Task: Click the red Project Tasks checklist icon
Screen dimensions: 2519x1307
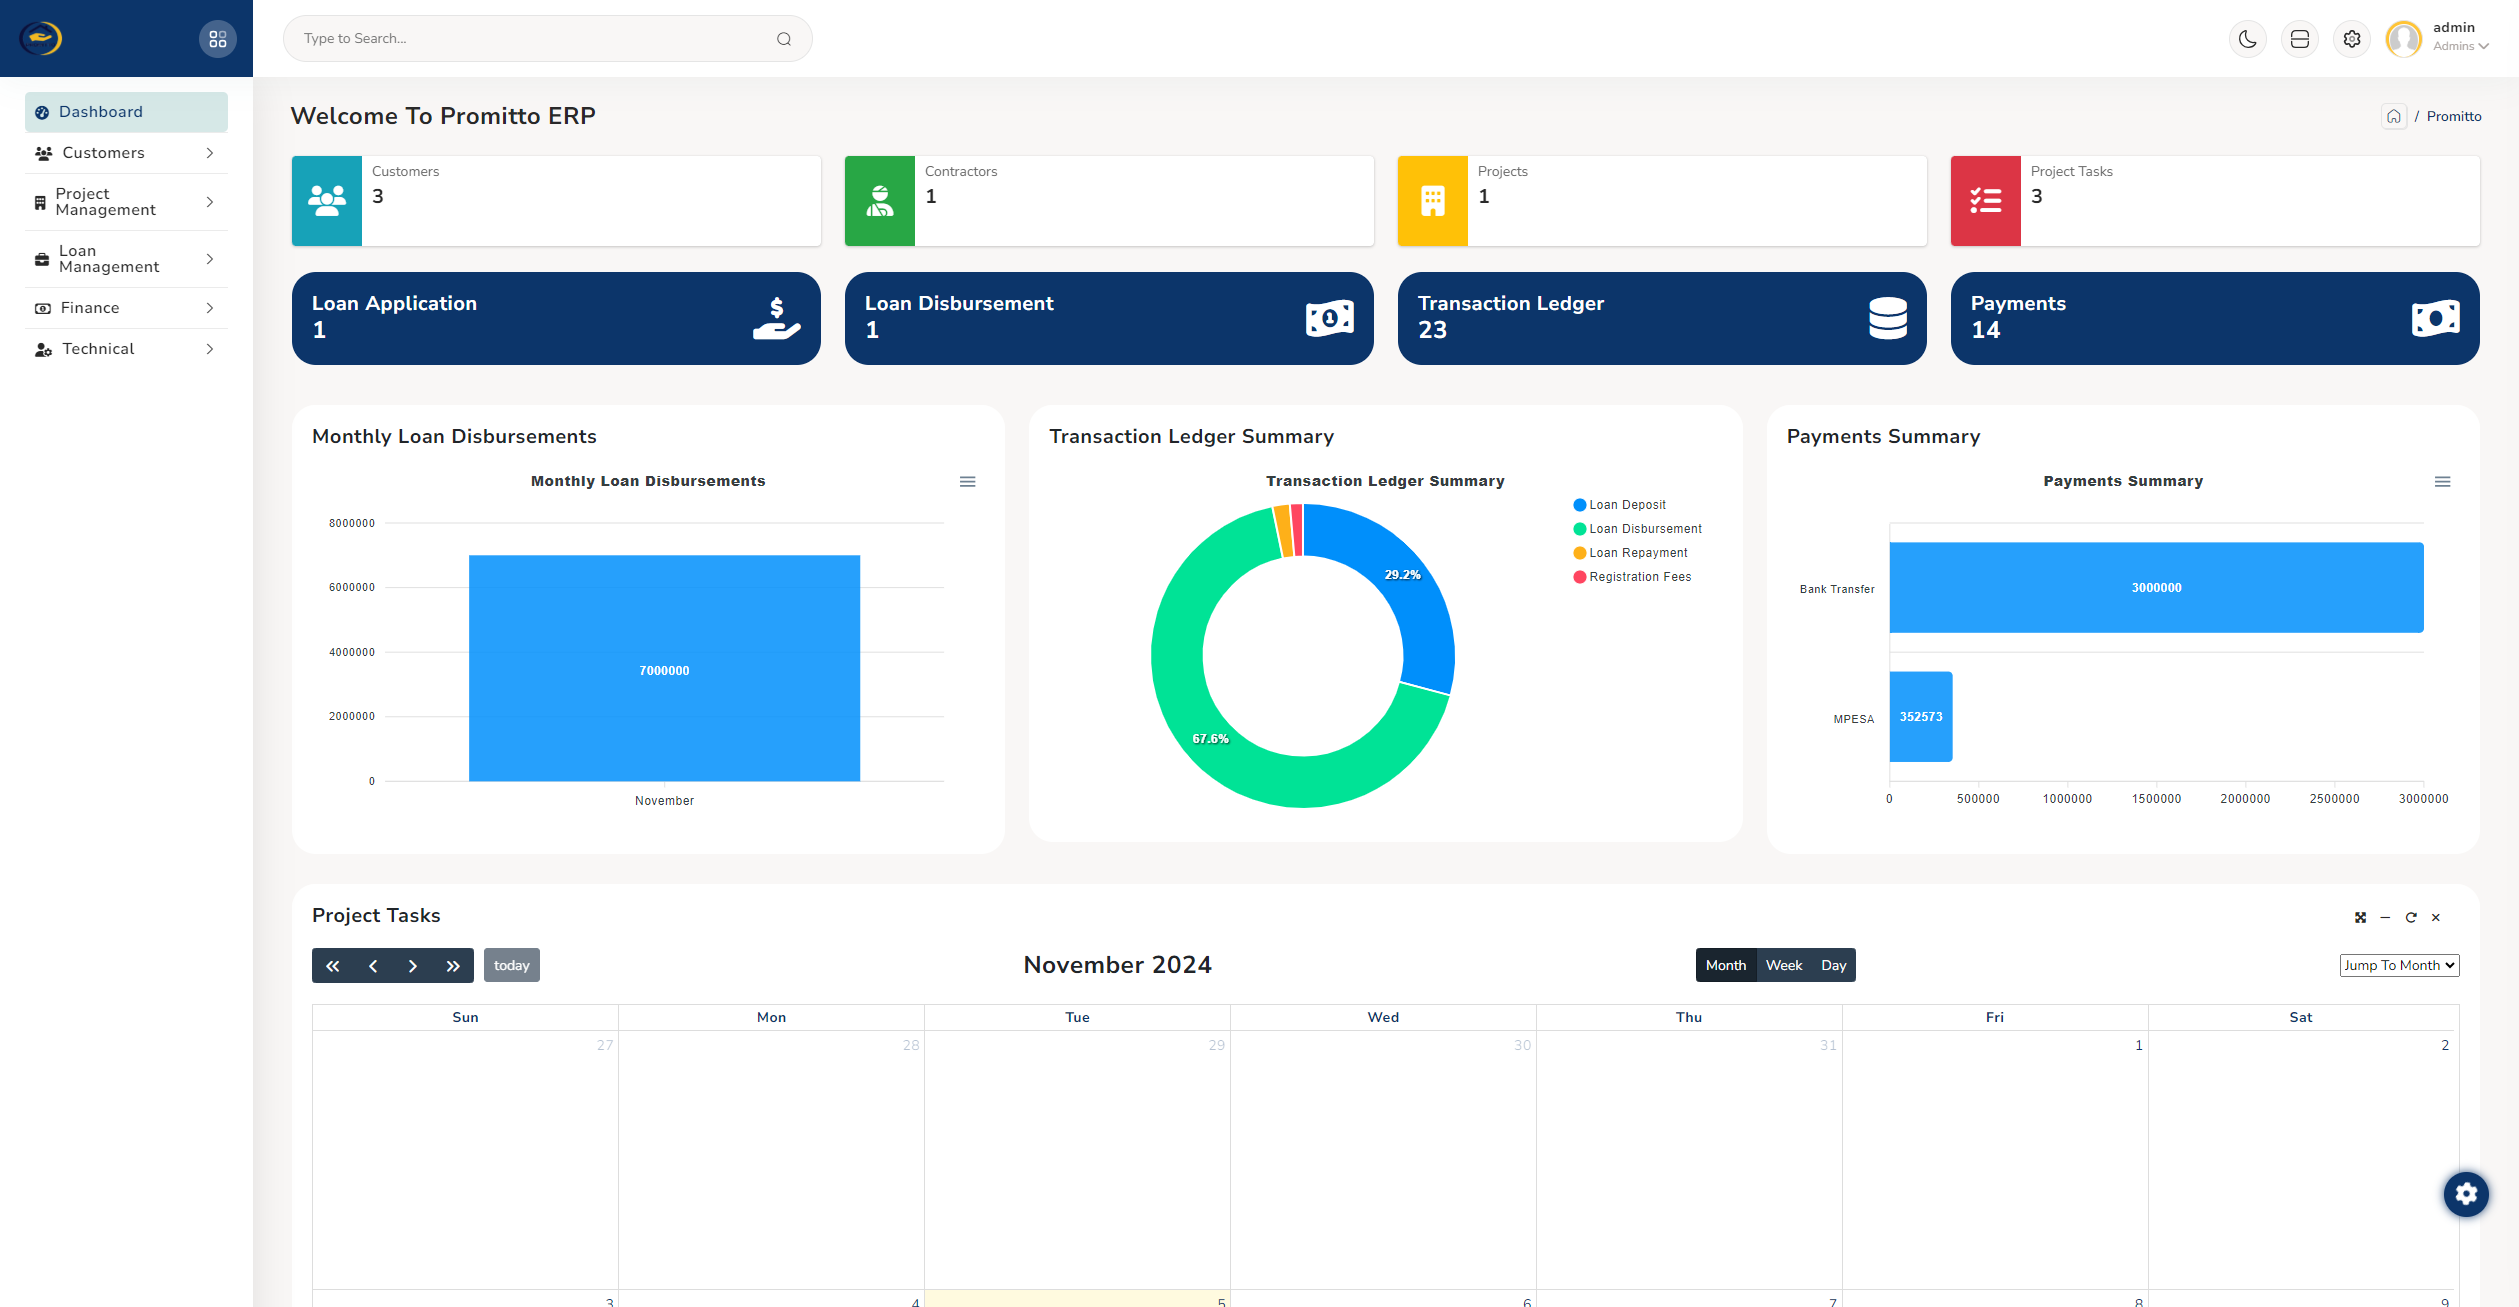Action: (1986, 201)
